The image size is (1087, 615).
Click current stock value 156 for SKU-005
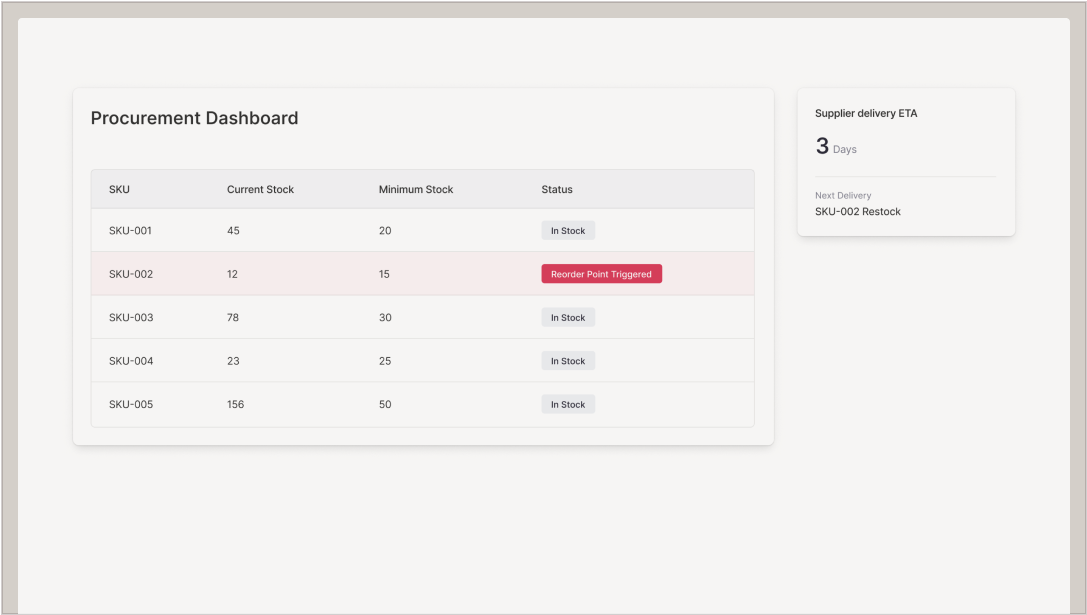pyautogui.click(x=235, y=405)
